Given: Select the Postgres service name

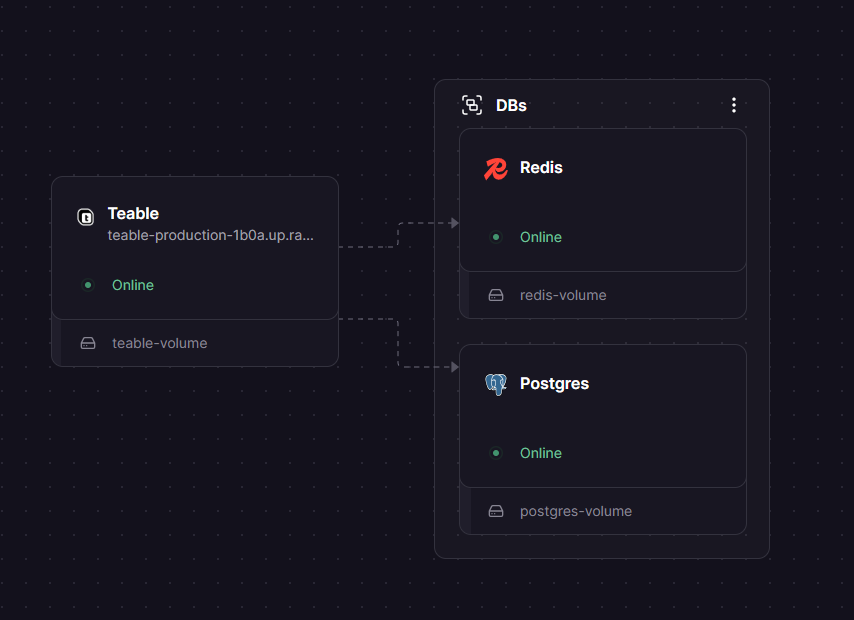Looking at the screenshot, I should pyautogui.click(x=554, y=384).
